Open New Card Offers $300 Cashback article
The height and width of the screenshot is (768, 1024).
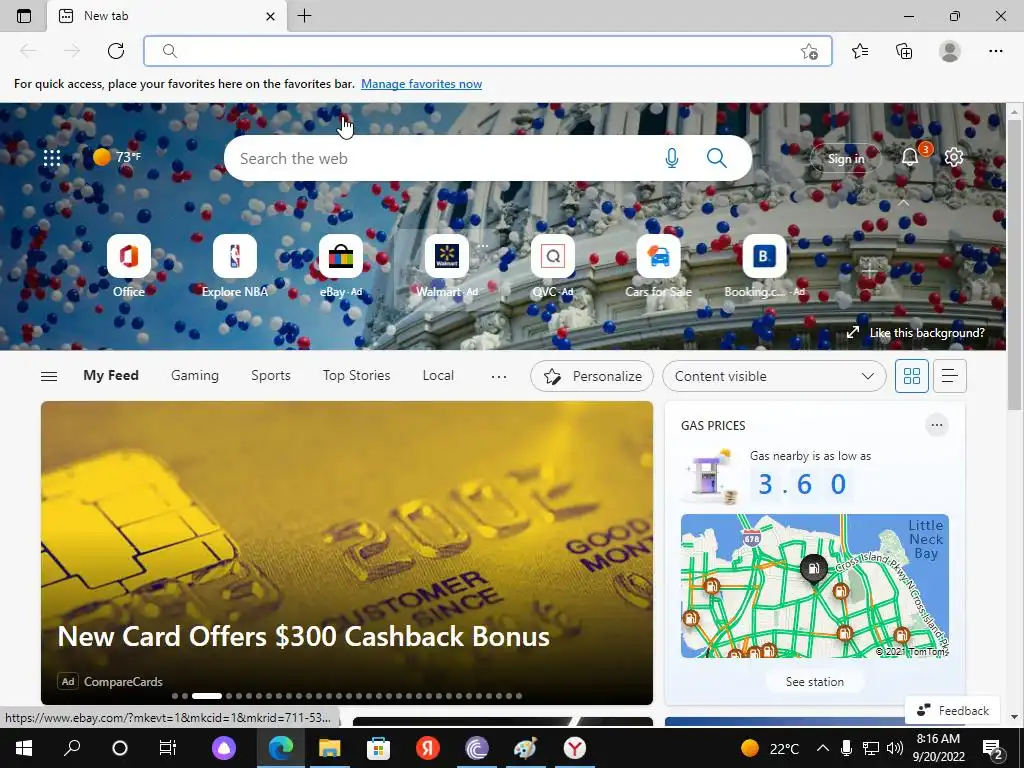(x=347, y=552)
